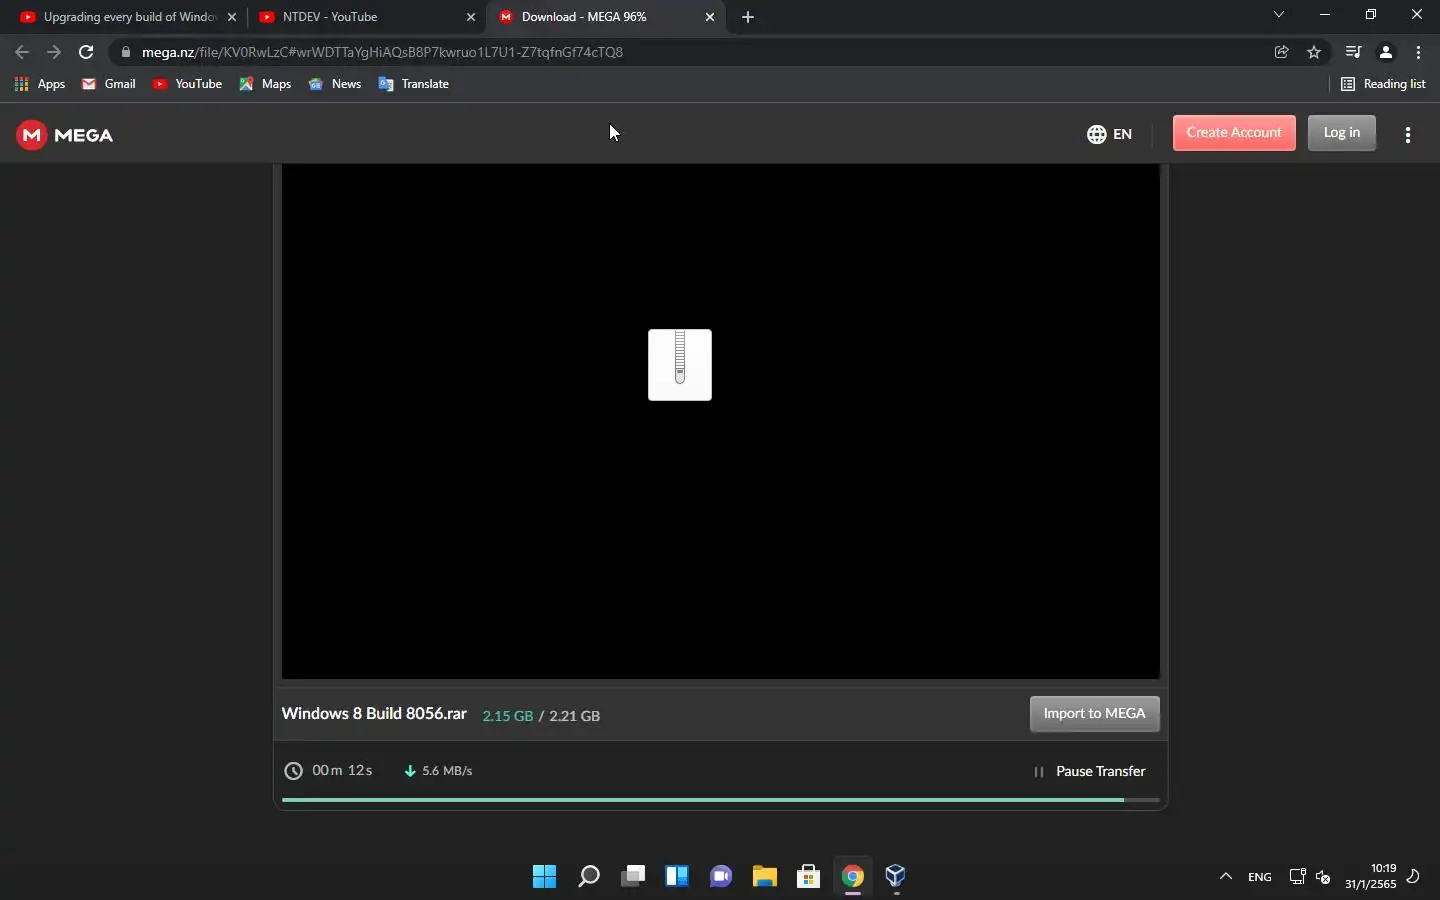
Task: Open the Apps bookmark
Action: [40, 84]
